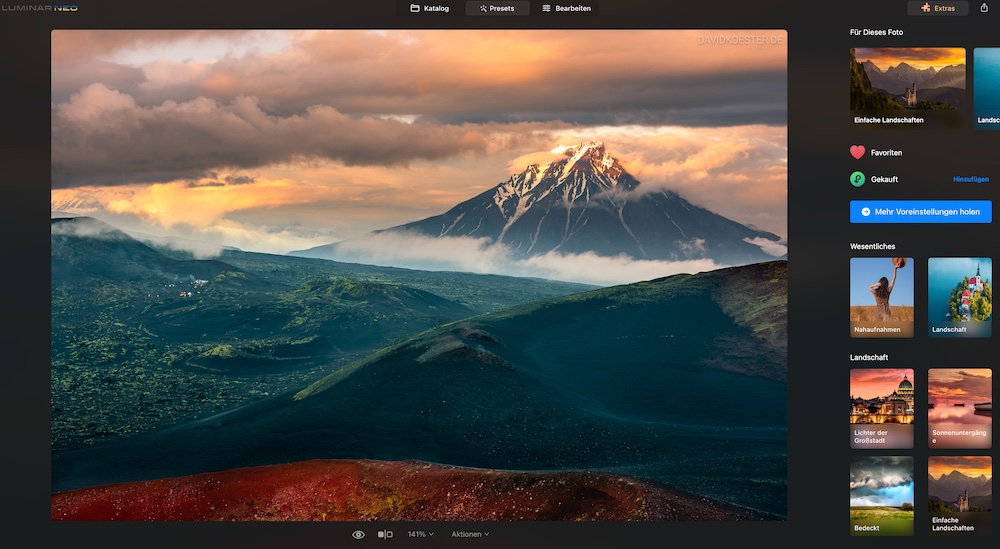Expand the Aktionen dropdown menu
Viewport: 1000px width, 549px height.
point(470,535)
